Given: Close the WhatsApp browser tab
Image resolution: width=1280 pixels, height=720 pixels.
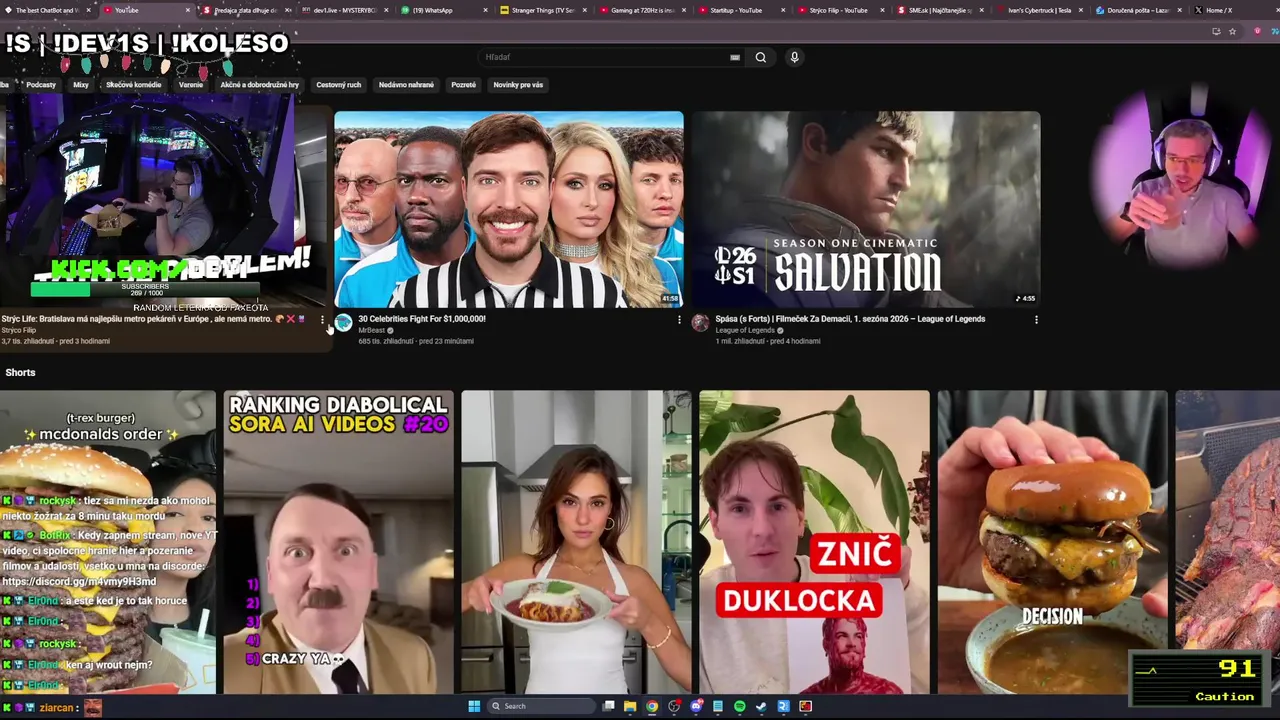Looking at the screenshot, I should [x=486, y=10].
